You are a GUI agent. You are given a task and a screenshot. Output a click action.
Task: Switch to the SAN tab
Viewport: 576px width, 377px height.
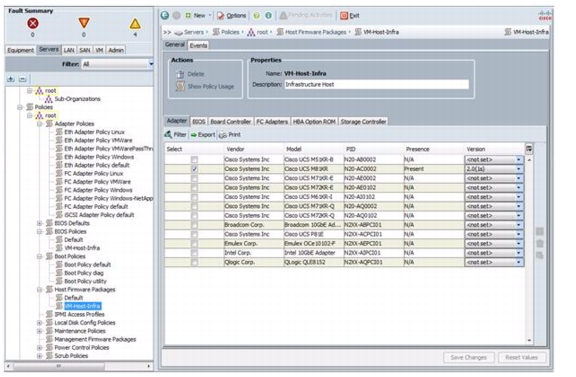pos(85,50)
